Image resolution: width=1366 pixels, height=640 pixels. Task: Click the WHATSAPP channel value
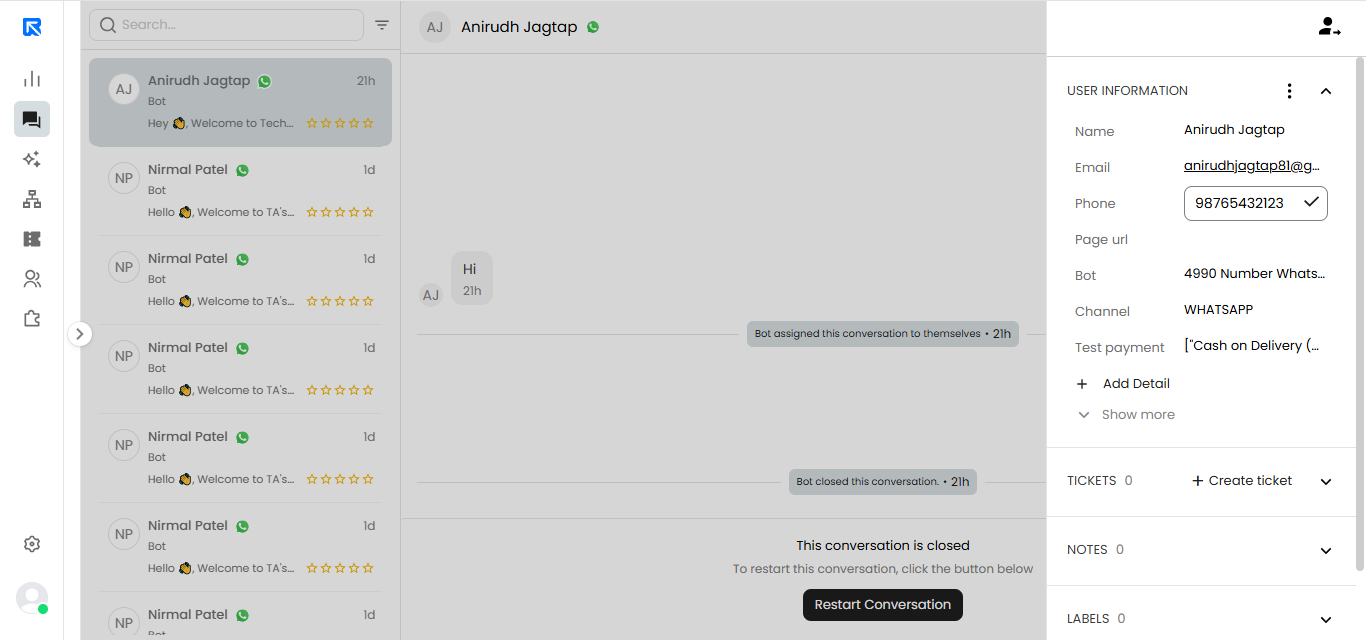click(x=1218, y=310)
